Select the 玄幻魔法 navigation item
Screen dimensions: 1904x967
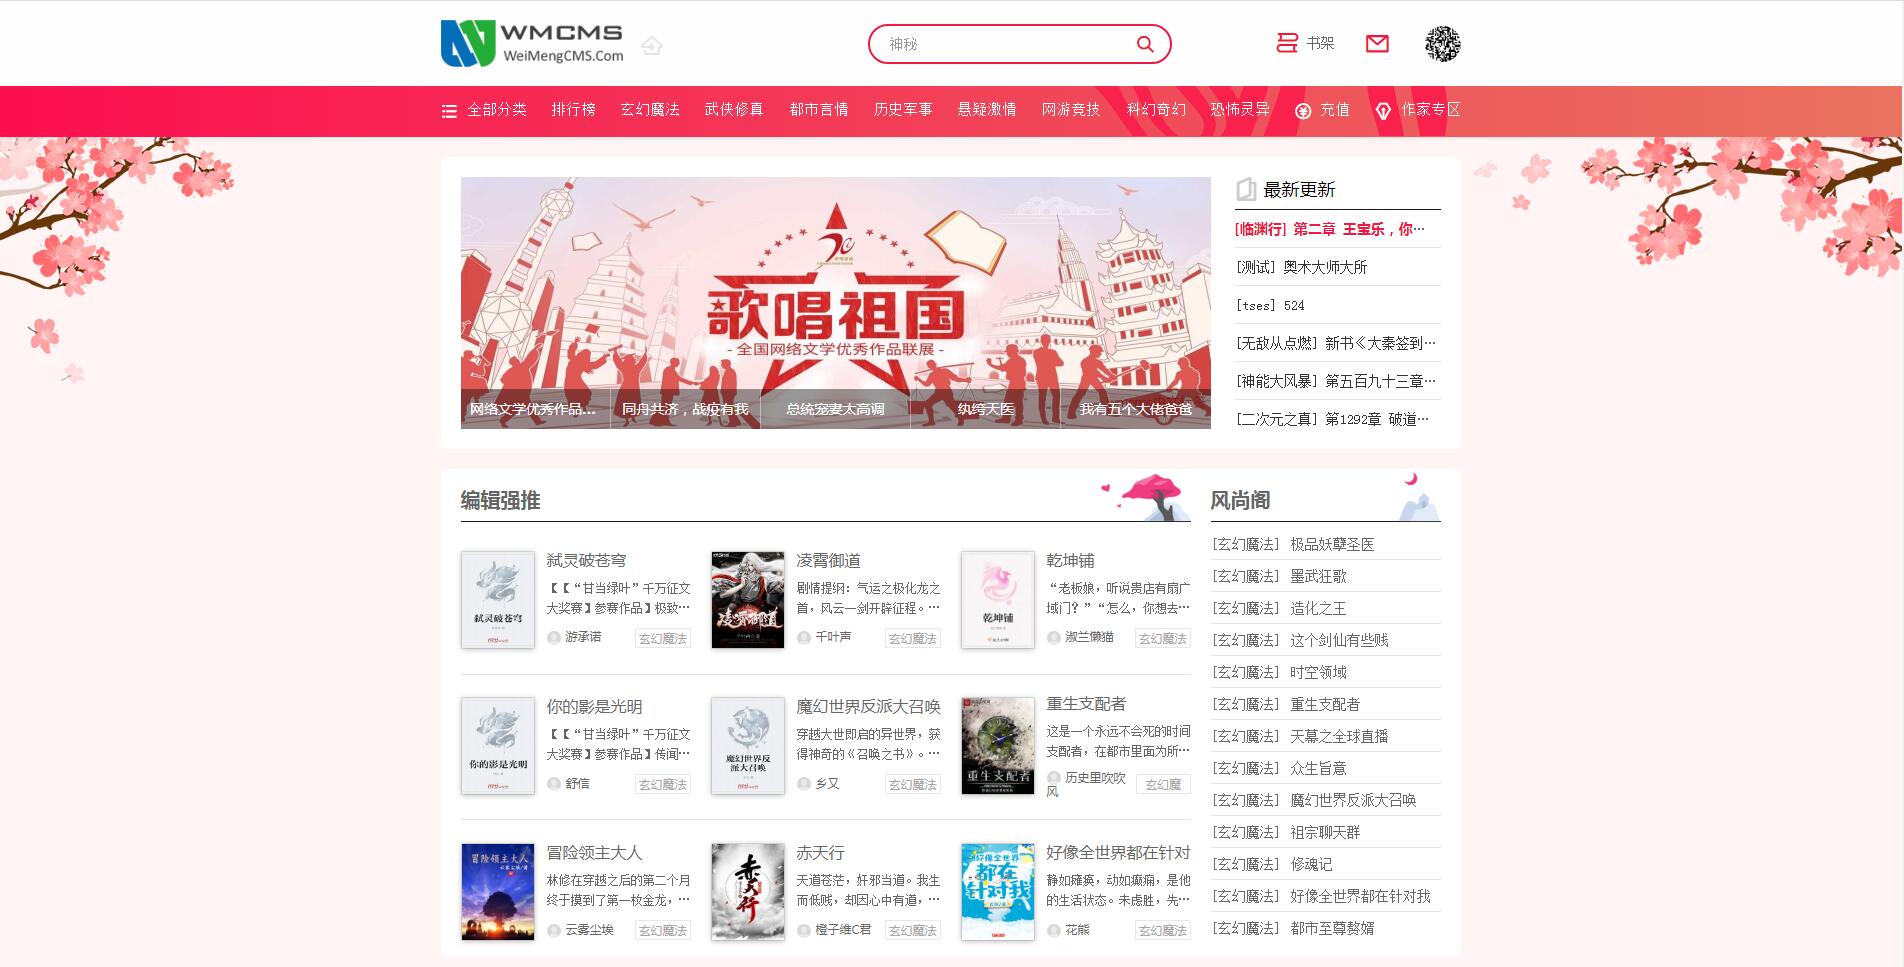coord(650,110)
